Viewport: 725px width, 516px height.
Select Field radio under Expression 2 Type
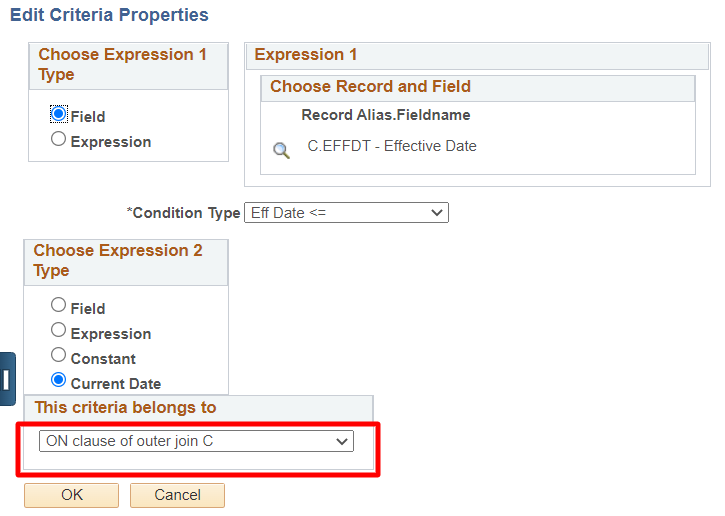[x=58, y=305]
